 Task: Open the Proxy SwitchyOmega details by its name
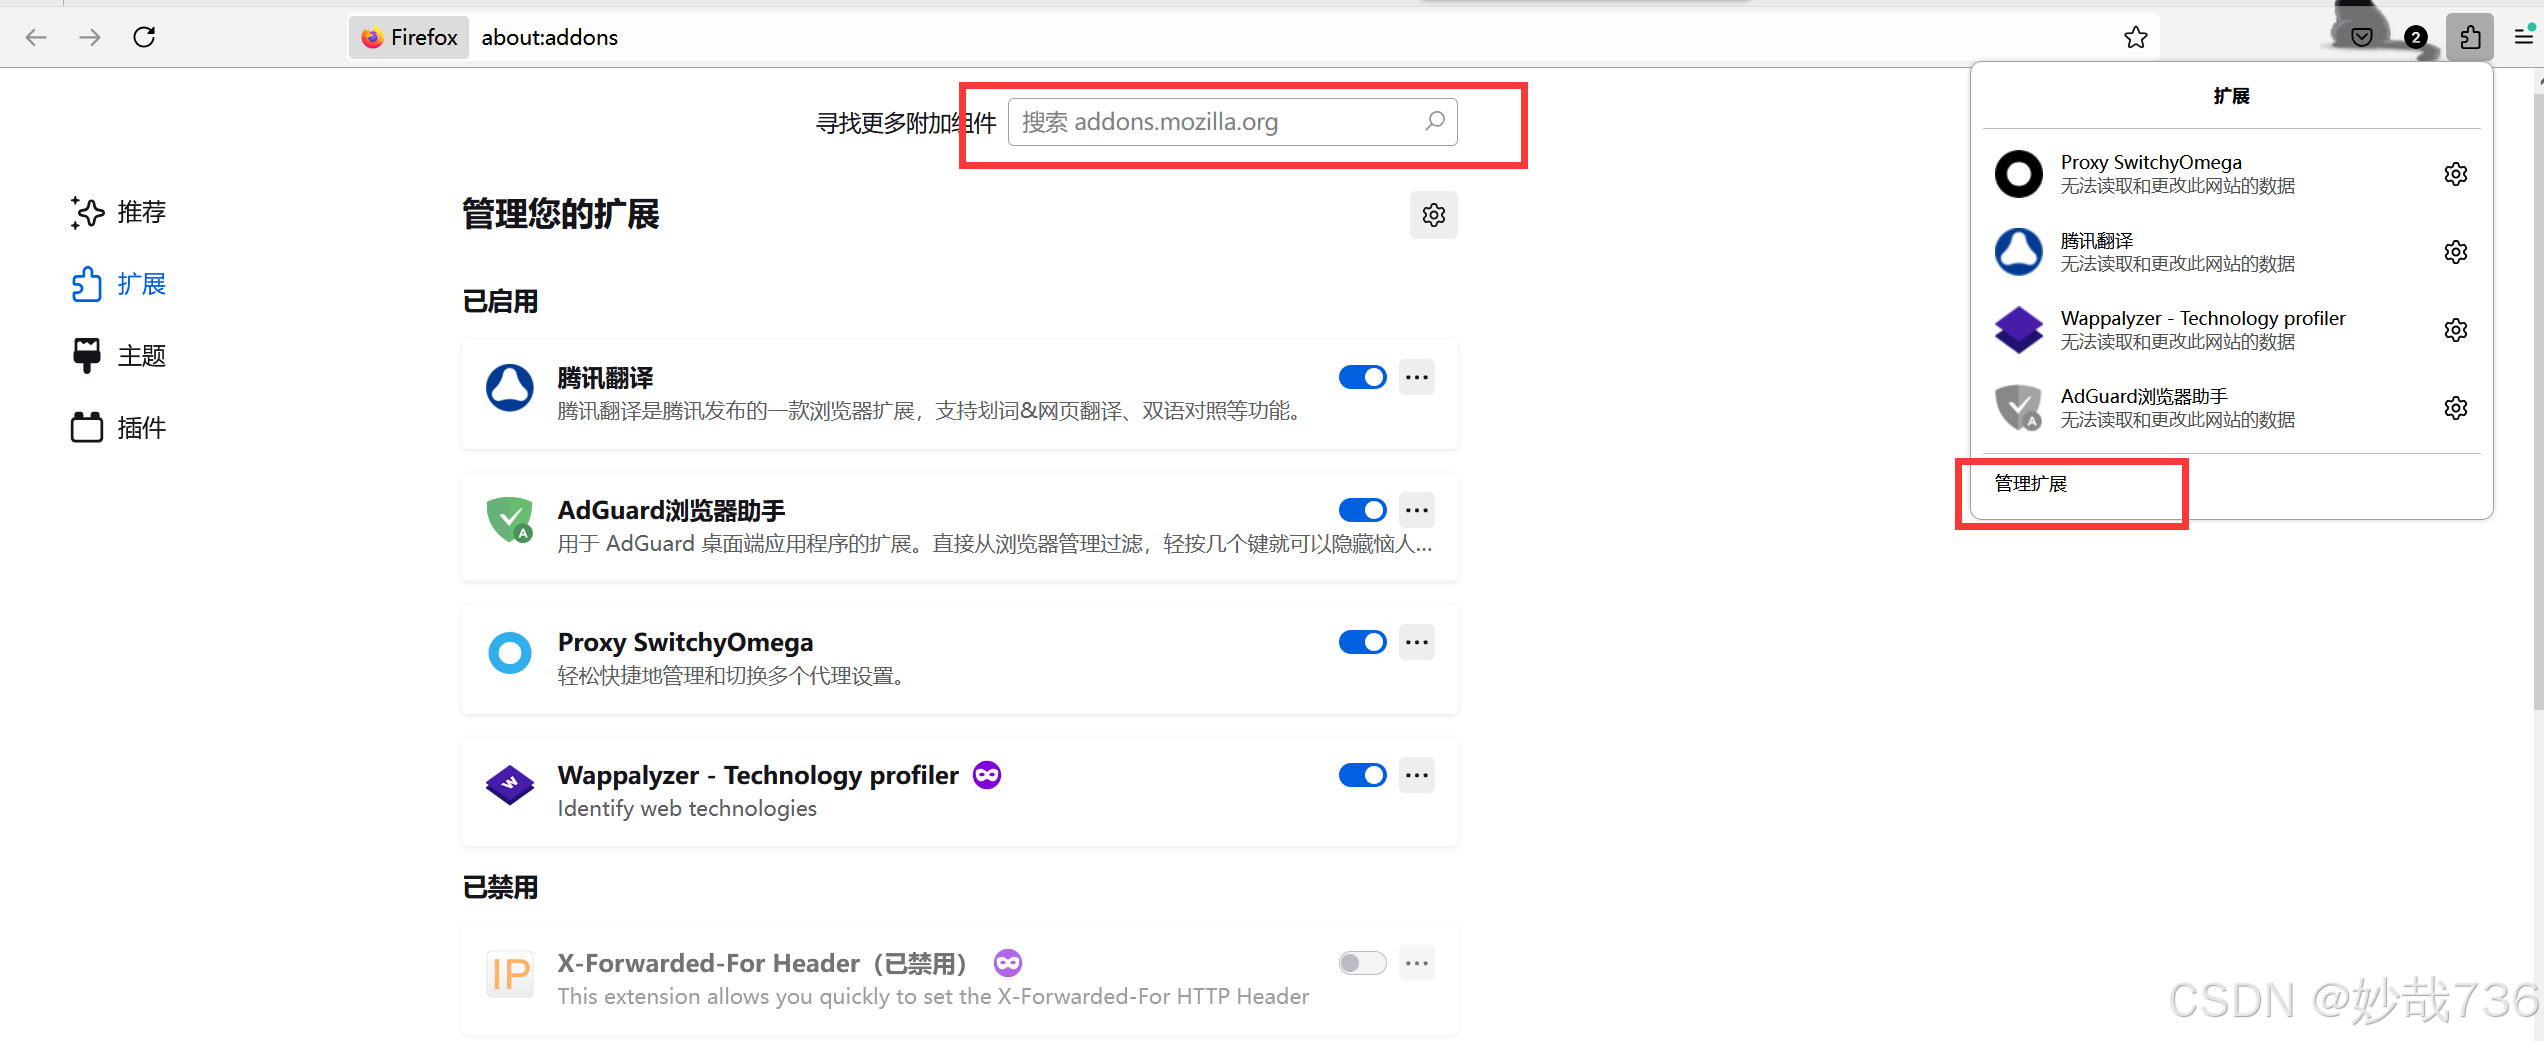pyautogui.click(x=685, y=642)
